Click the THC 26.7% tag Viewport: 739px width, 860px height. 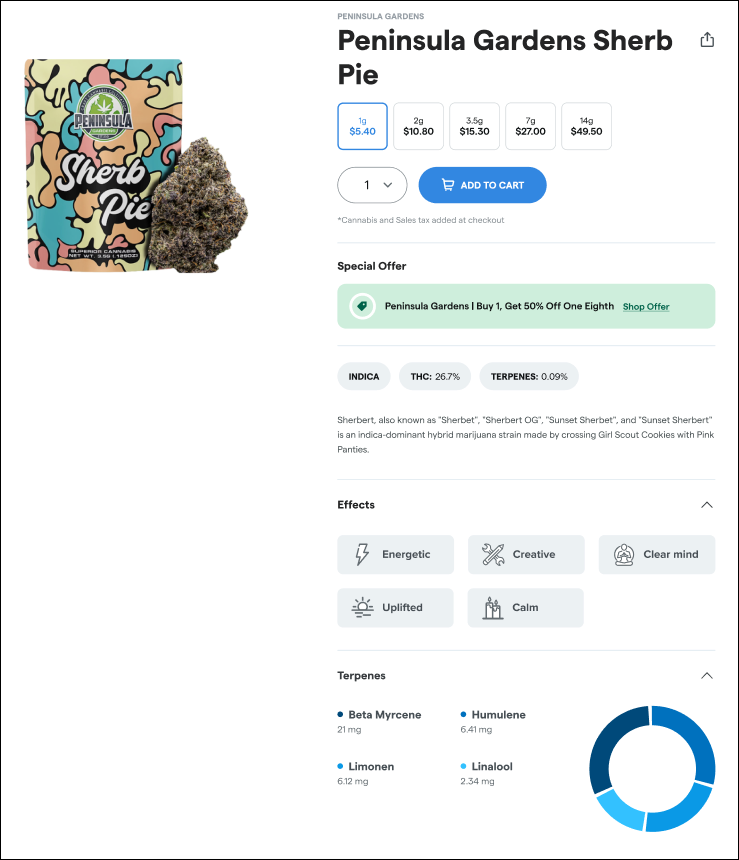click(435, 377)
